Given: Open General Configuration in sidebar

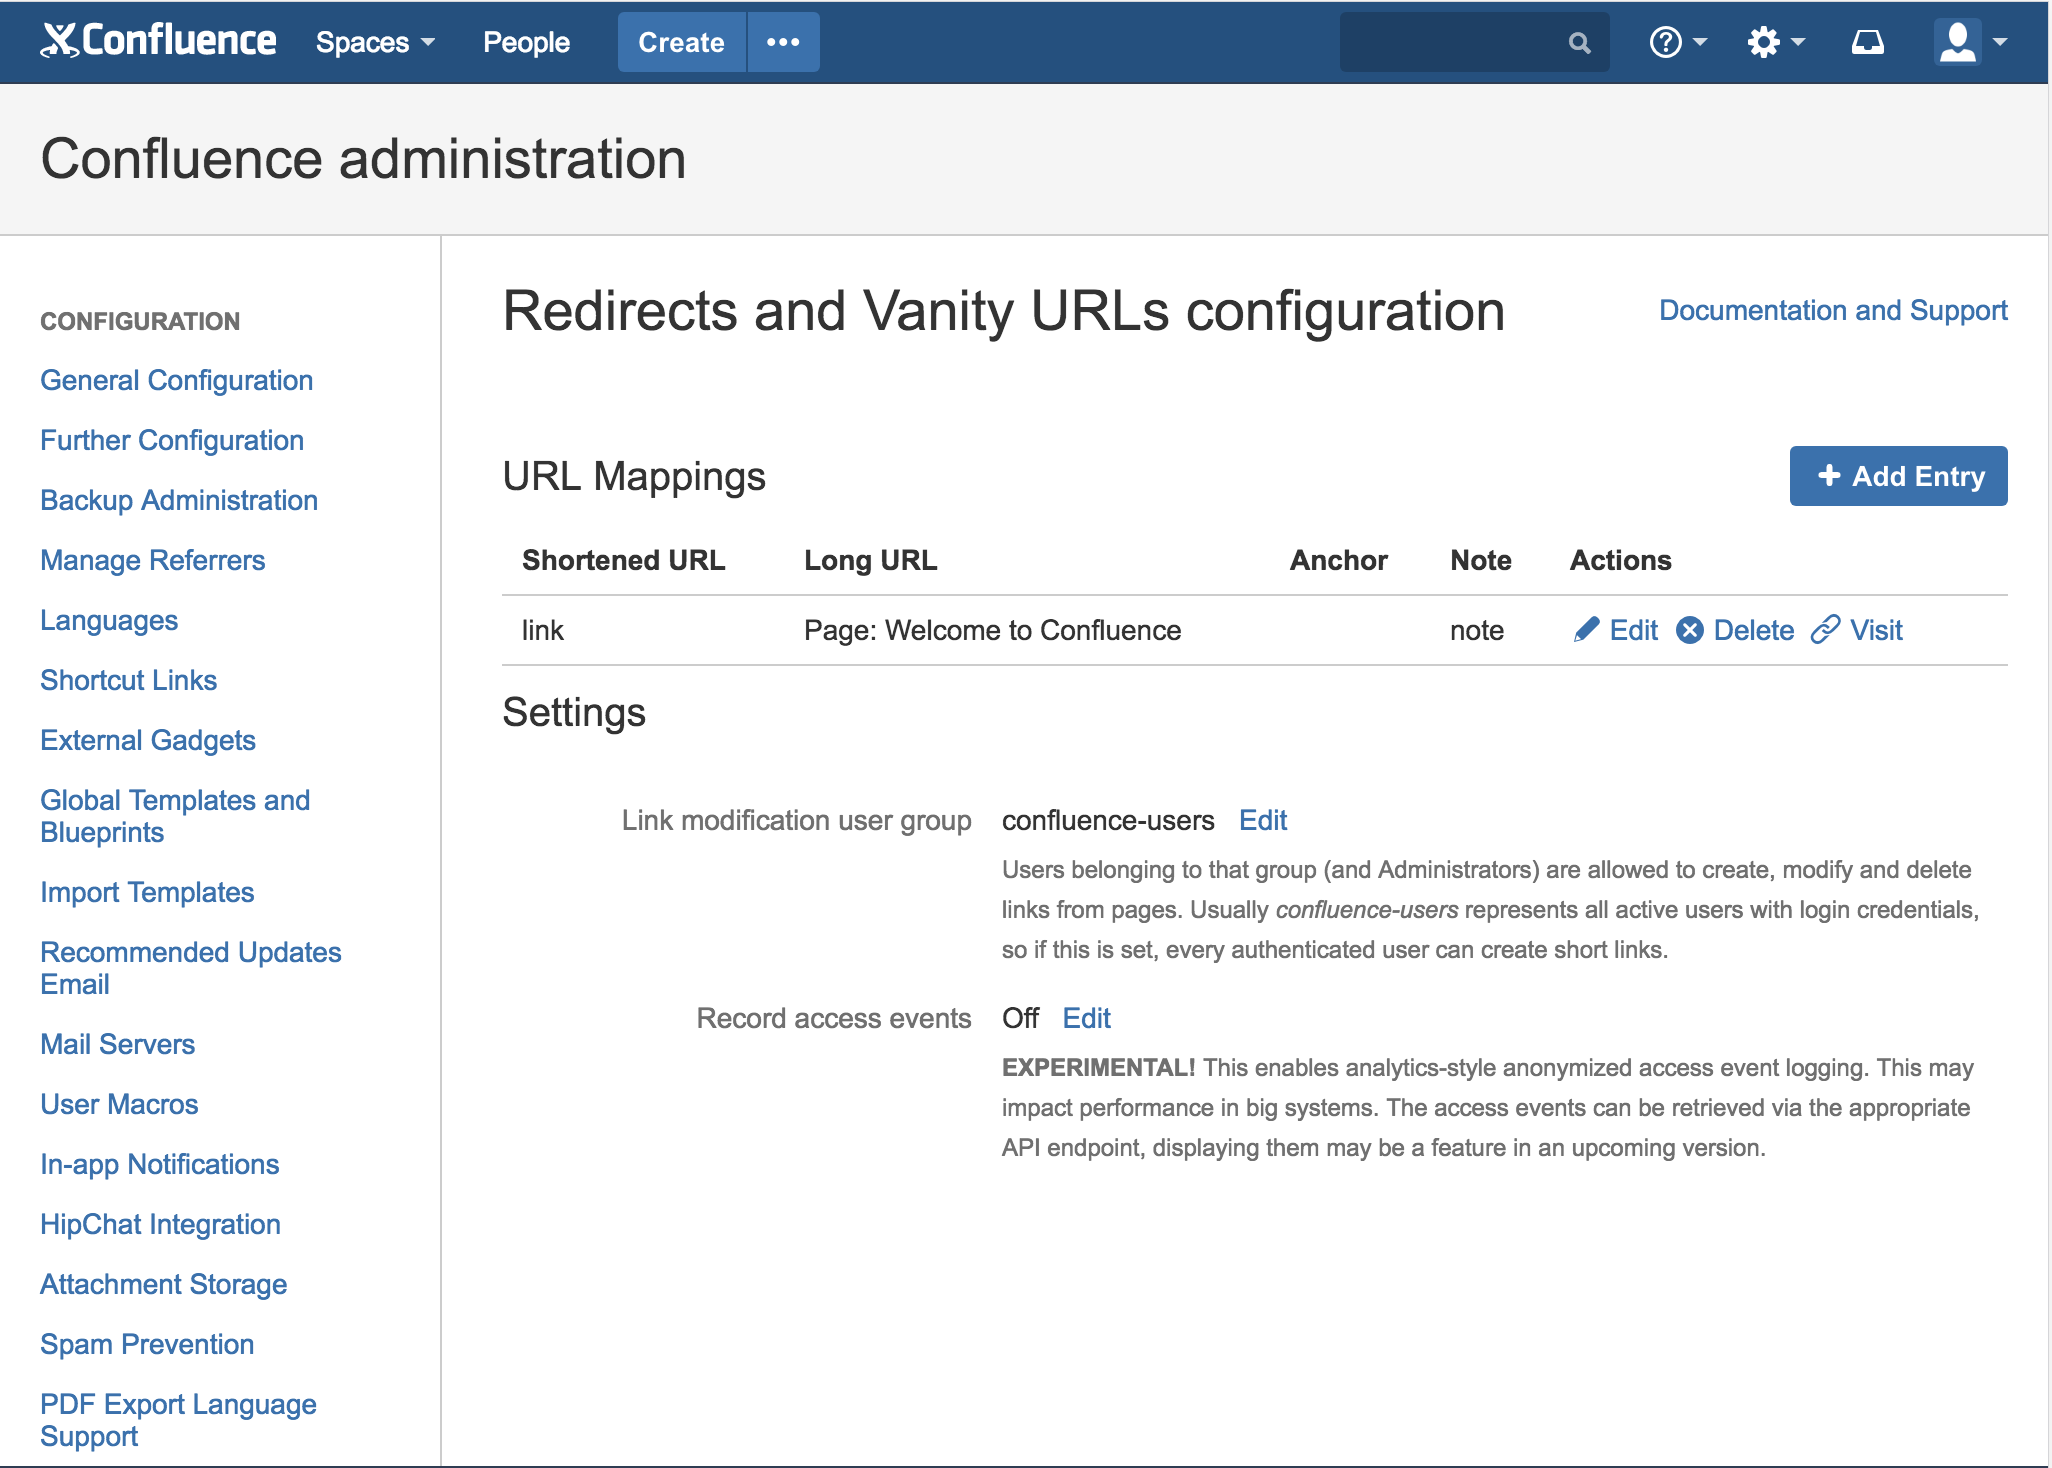Looking at the screenshot, I should (177, 380).
